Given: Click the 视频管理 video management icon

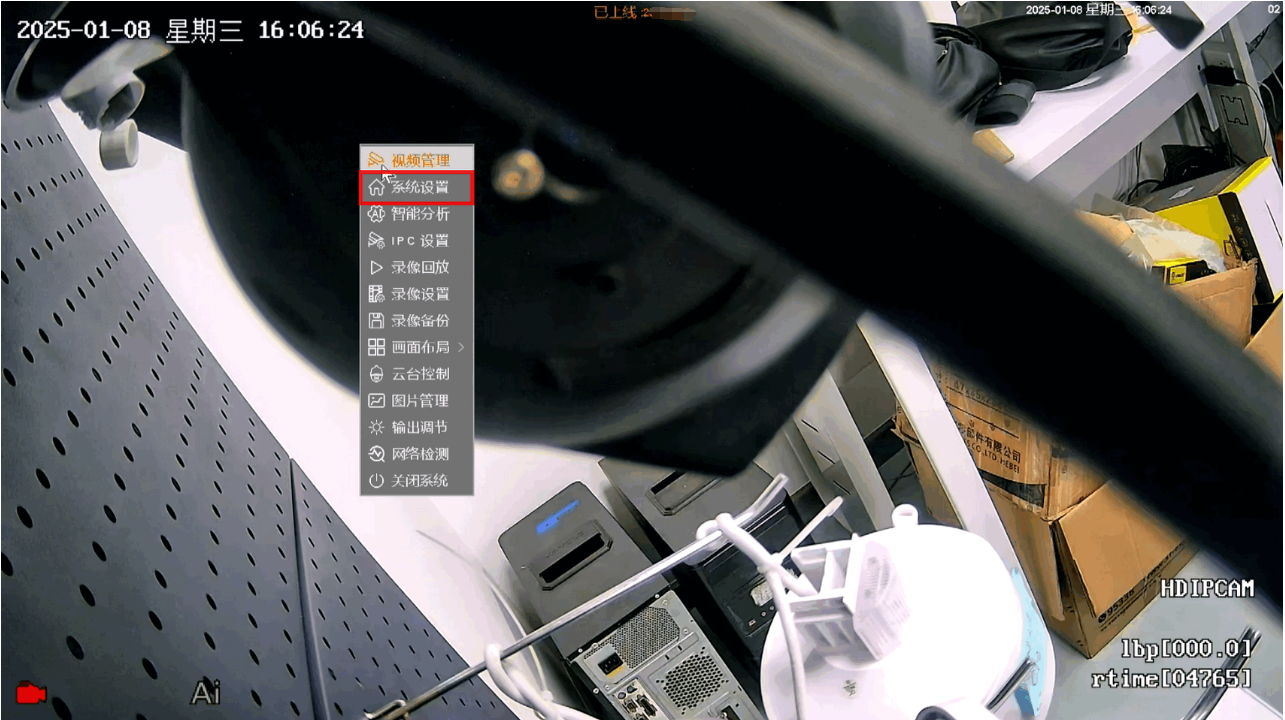Looking at the screenshot, I should pyautogui.click(x=376, y=160).
